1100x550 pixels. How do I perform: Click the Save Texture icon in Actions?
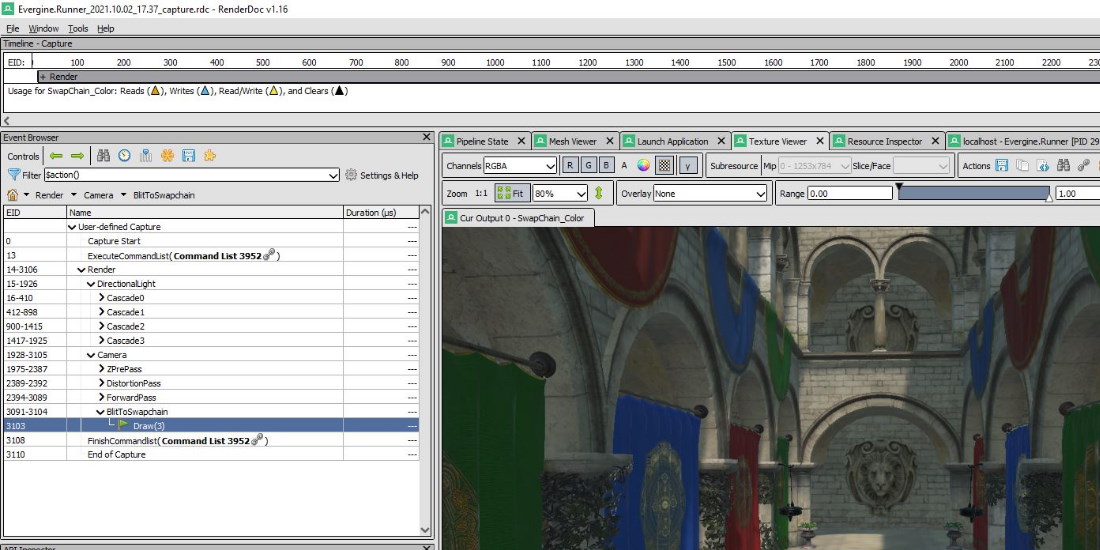pos(1001,166)
